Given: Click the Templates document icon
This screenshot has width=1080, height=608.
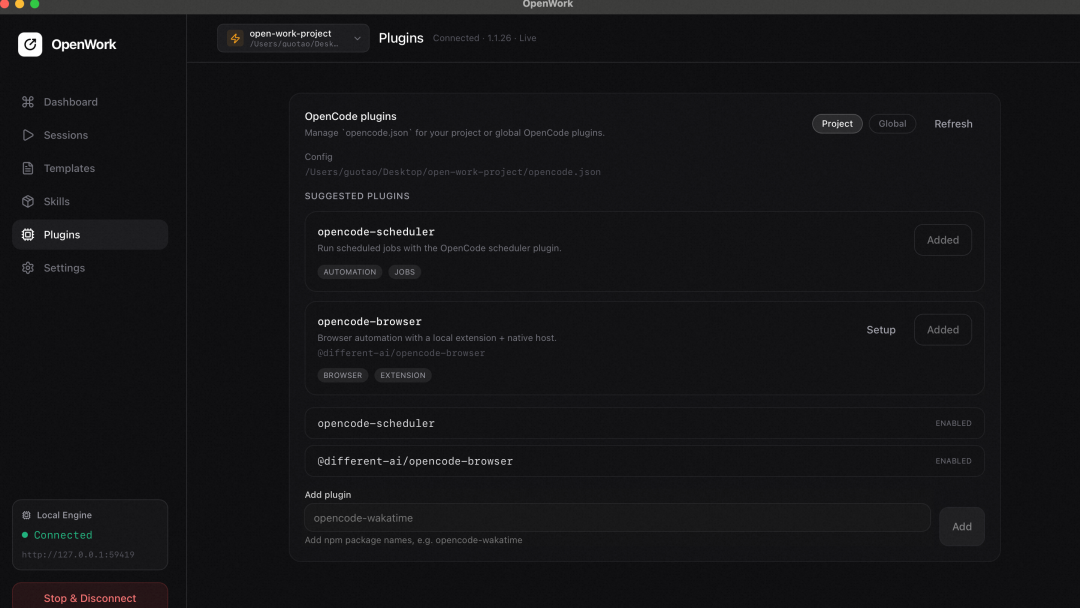Looking at the screenshot, I should tap(28, 168).
